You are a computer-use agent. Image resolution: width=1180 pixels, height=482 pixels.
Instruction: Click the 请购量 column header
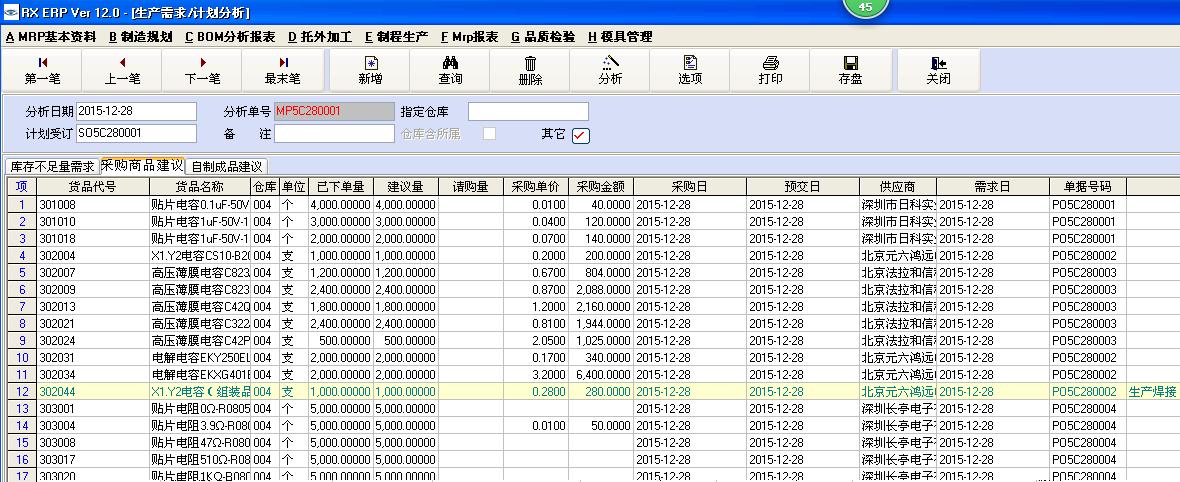pos(470,186)
